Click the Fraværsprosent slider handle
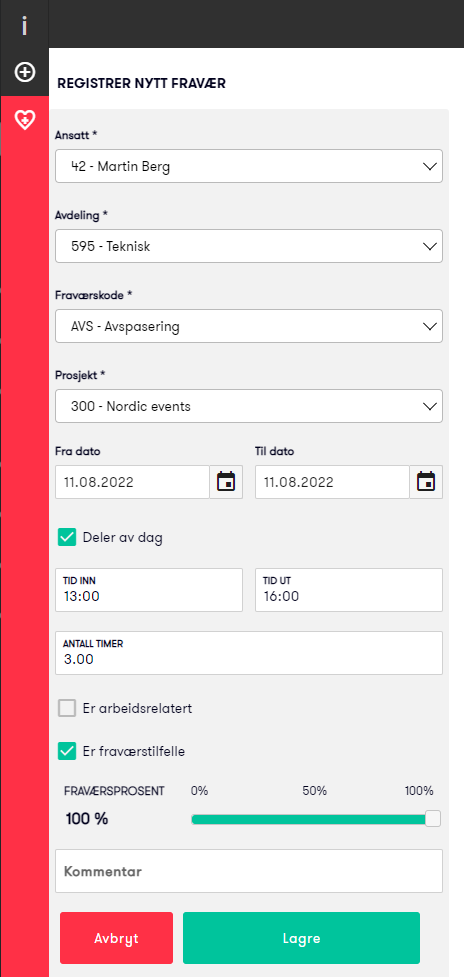This screenshot has width=464, height=977. tap(433, 819)
